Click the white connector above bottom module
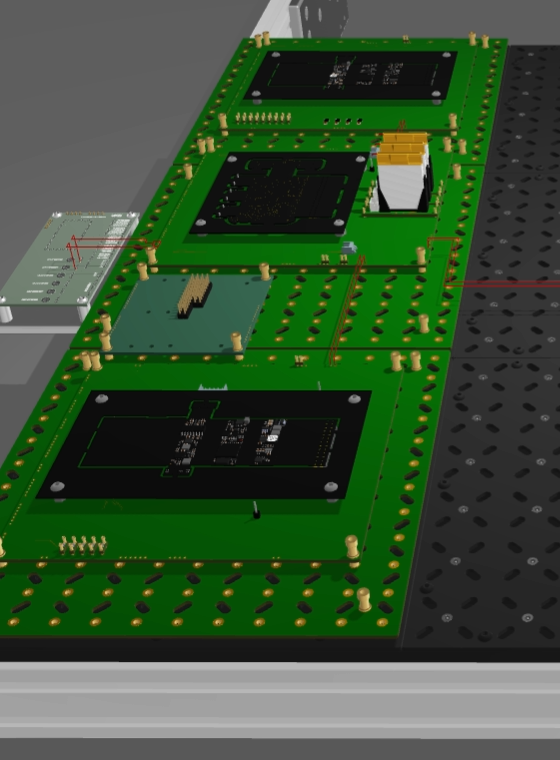The height and width of the screenshot is (760, 560). 213,387
